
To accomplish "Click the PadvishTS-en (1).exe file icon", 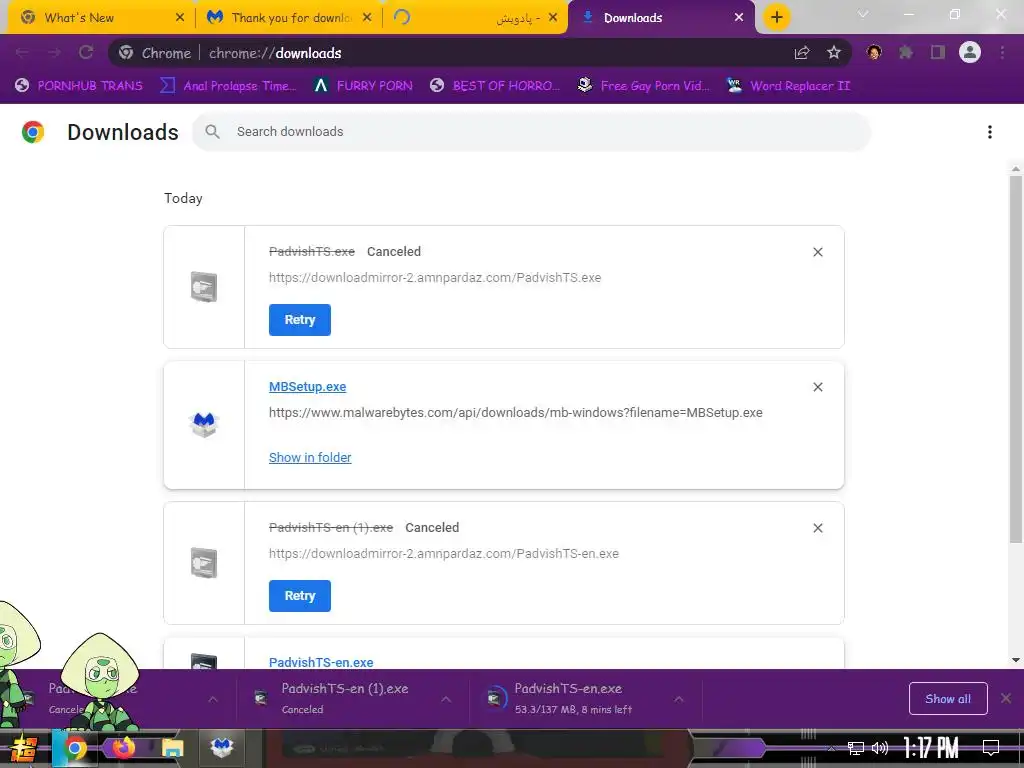I will [x=204, y=563].
